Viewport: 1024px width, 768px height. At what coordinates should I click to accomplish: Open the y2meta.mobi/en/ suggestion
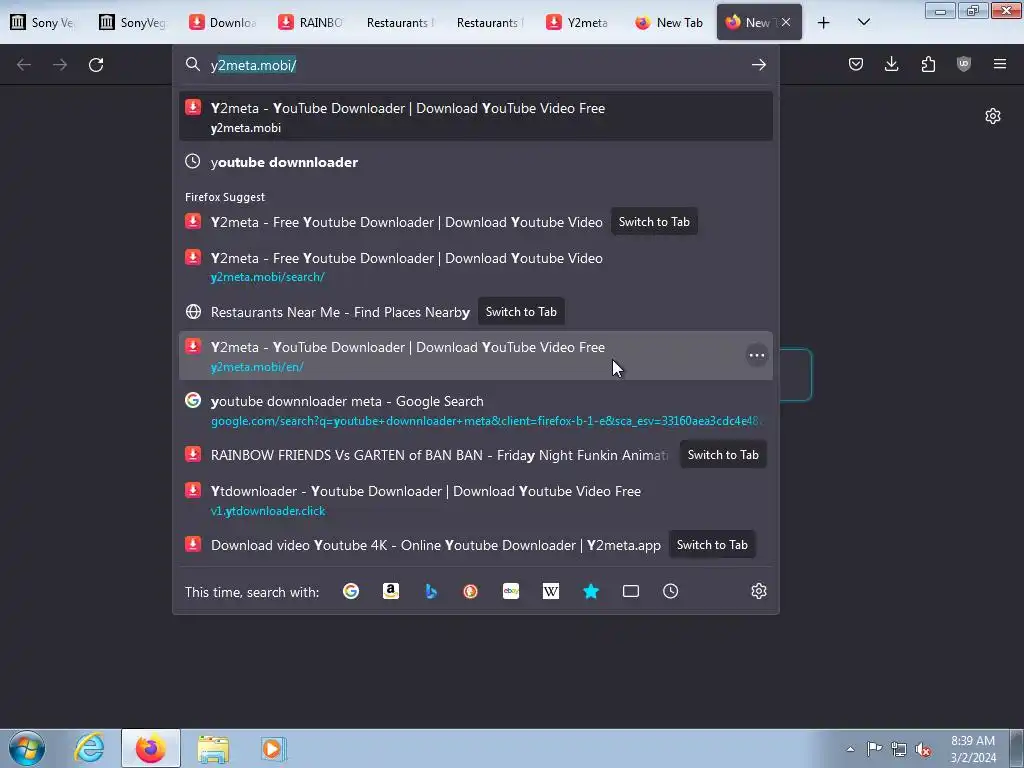click(475, 356)
